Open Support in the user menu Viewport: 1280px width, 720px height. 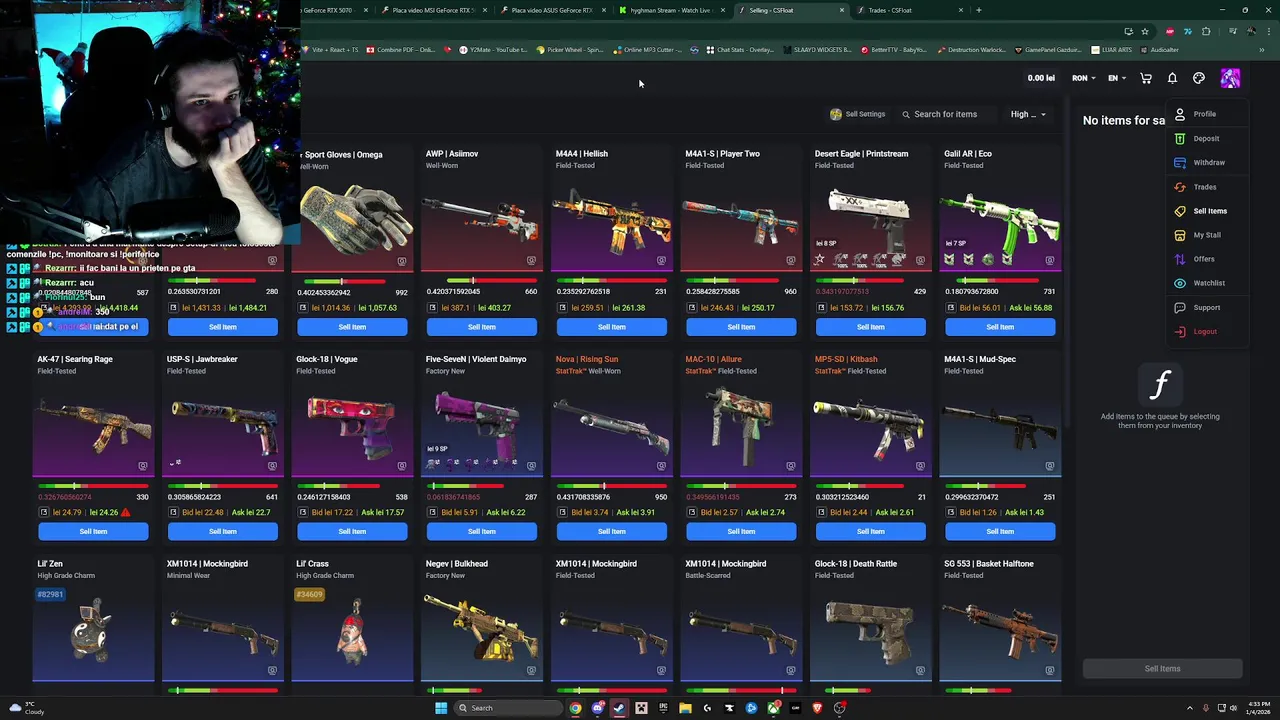pyautogui.click(x=1206, y=307)
